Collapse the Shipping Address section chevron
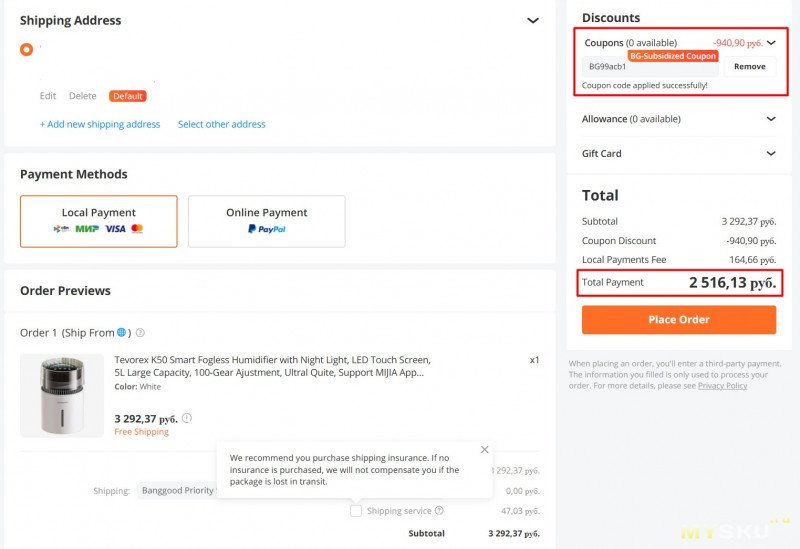800x549 pixels. tap(533, 20)
